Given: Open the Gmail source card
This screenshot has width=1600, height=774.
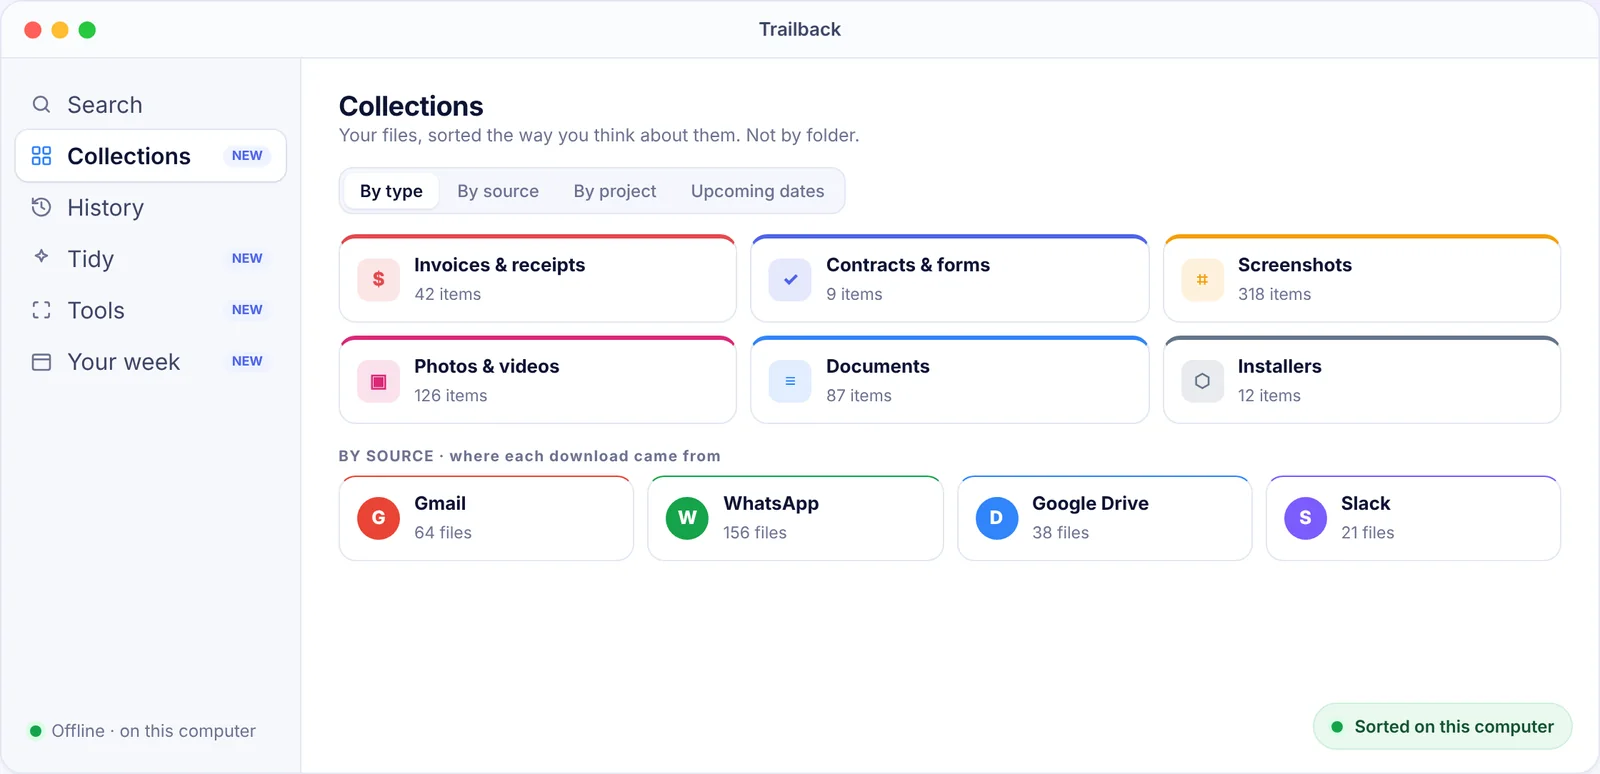Looking at the screenshot, I should click(486, 518).
